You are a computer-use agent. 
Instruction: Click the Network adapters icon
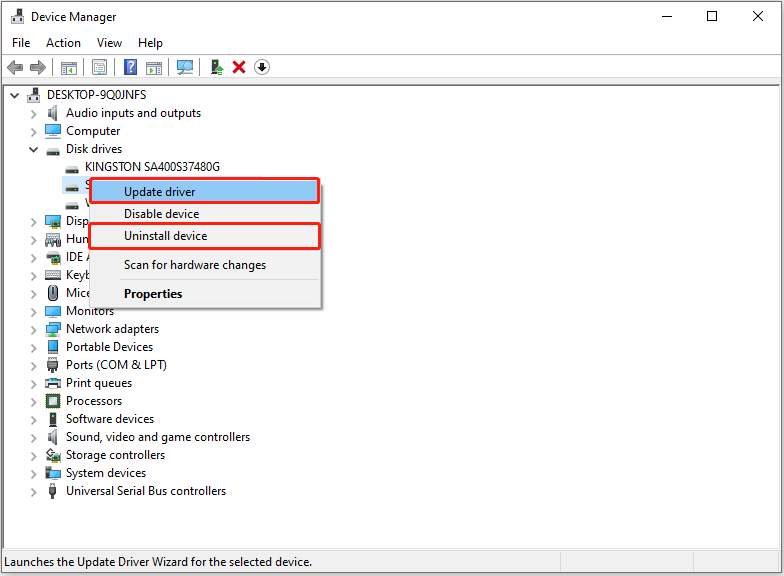pyautogui.click(x=53, y=329)
